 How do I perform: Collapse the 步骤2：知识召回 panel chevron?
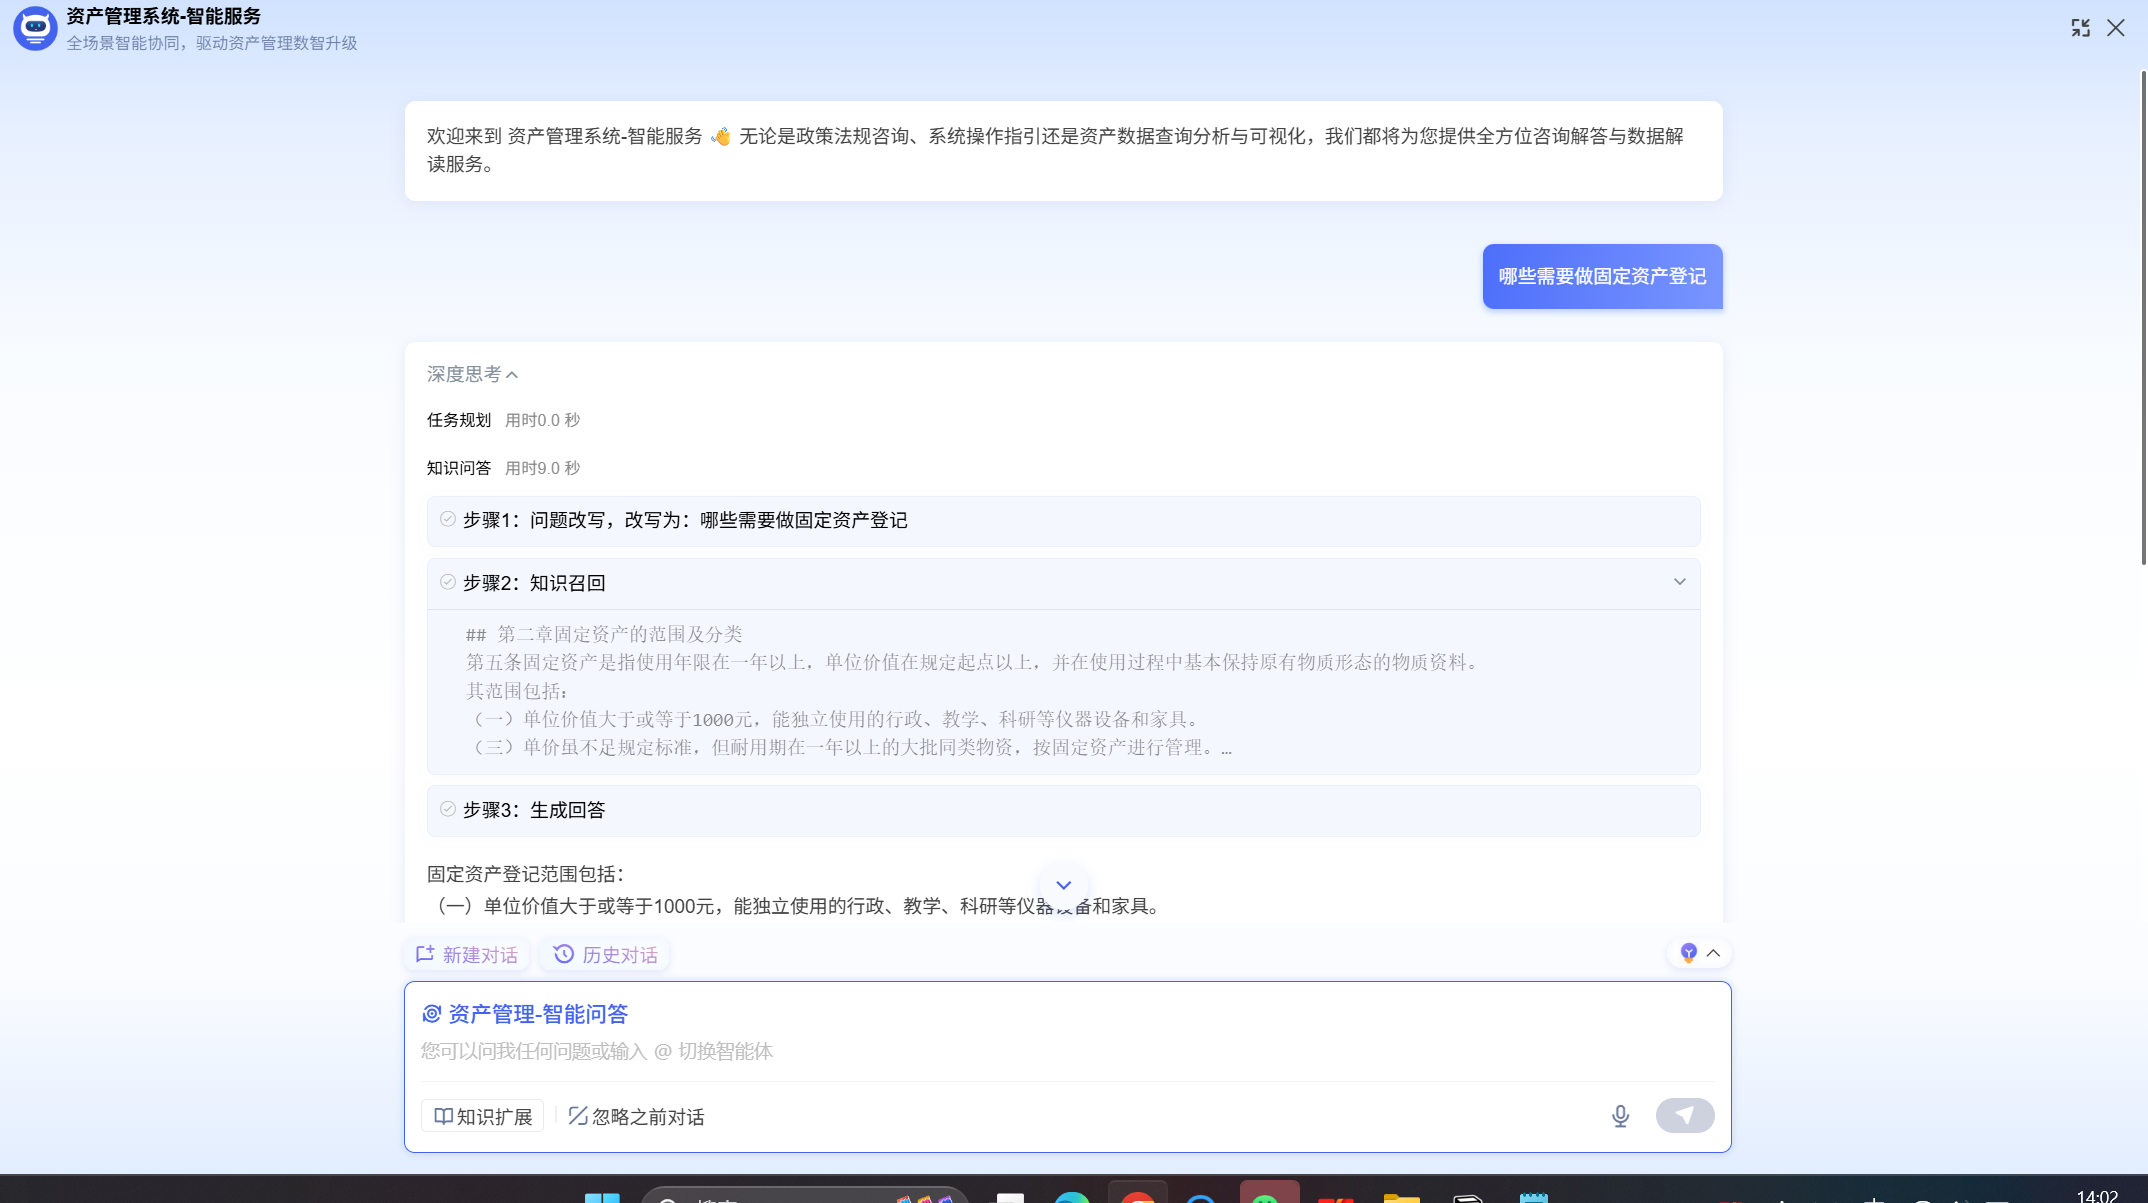1680,582
